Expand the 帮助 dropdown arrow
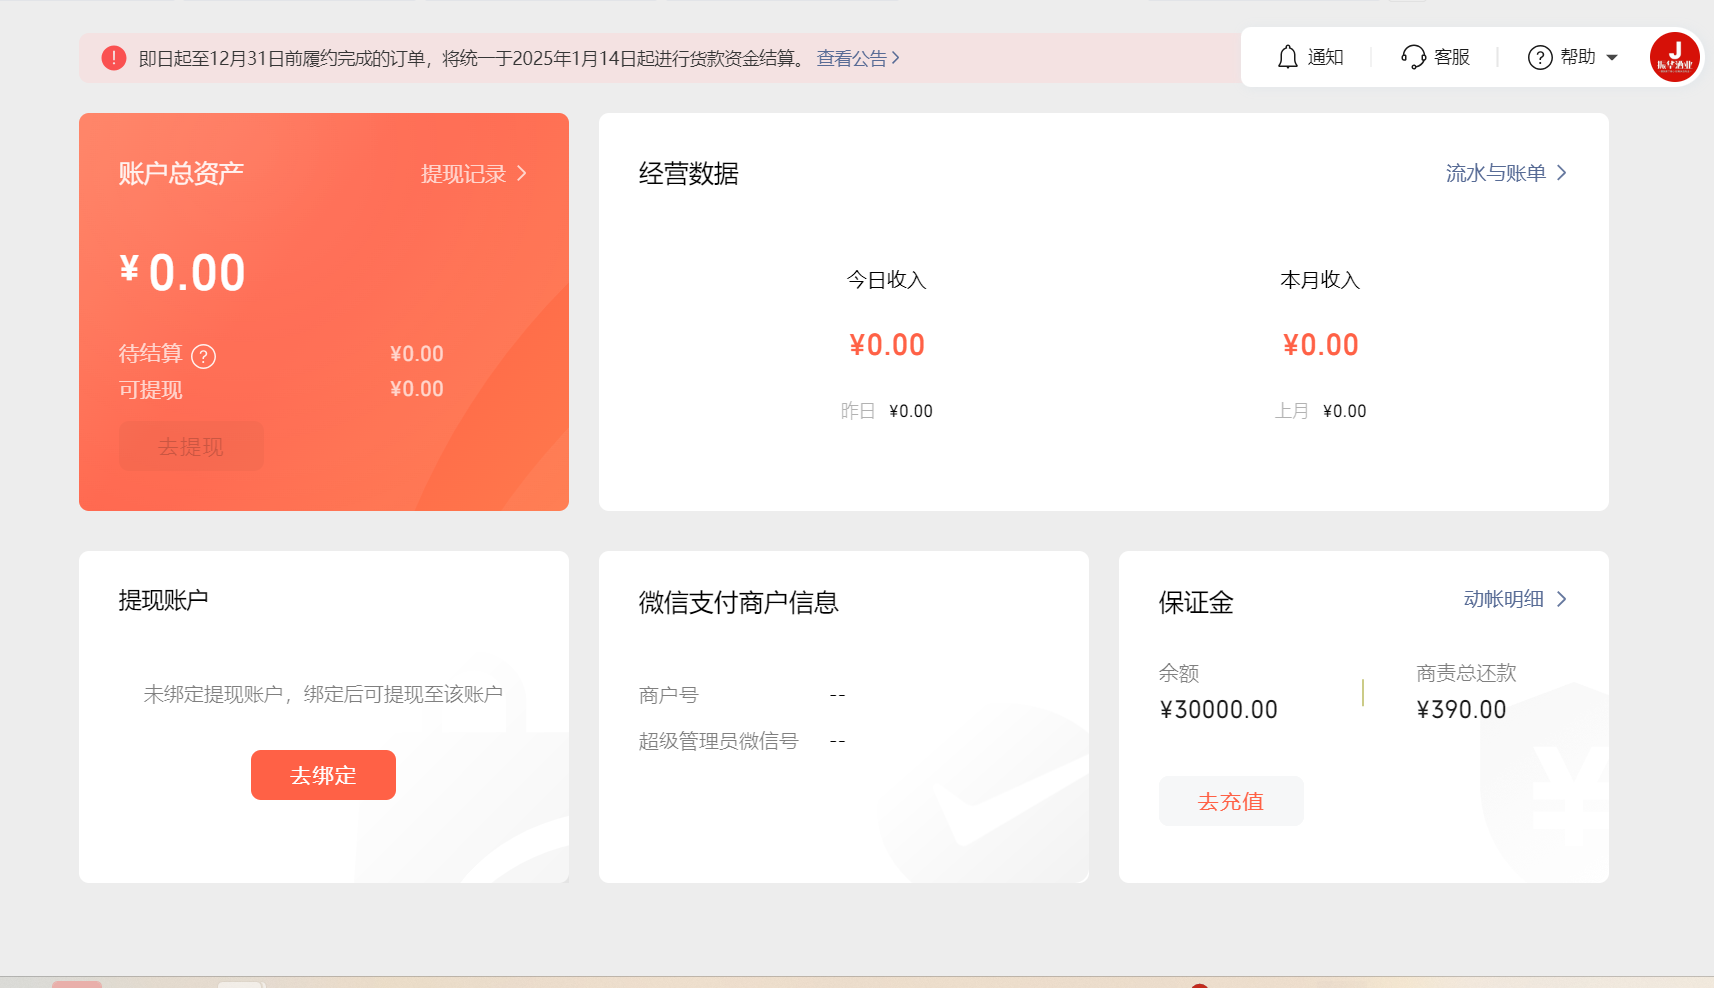Image resolution: width=1714 pixels, height=988 pixels. point(1612,58)
